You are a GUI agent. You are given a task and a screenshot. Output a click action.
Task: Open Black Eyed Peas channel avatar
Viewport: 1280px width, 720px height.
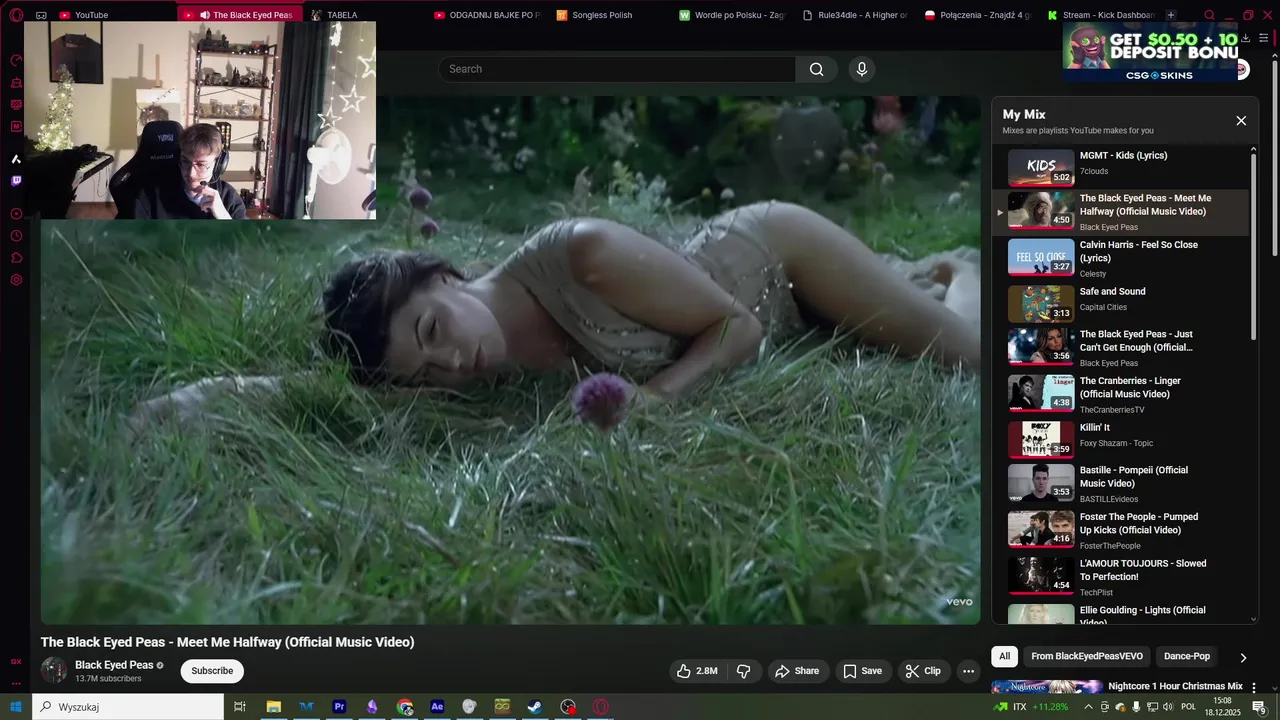[54, 670]
